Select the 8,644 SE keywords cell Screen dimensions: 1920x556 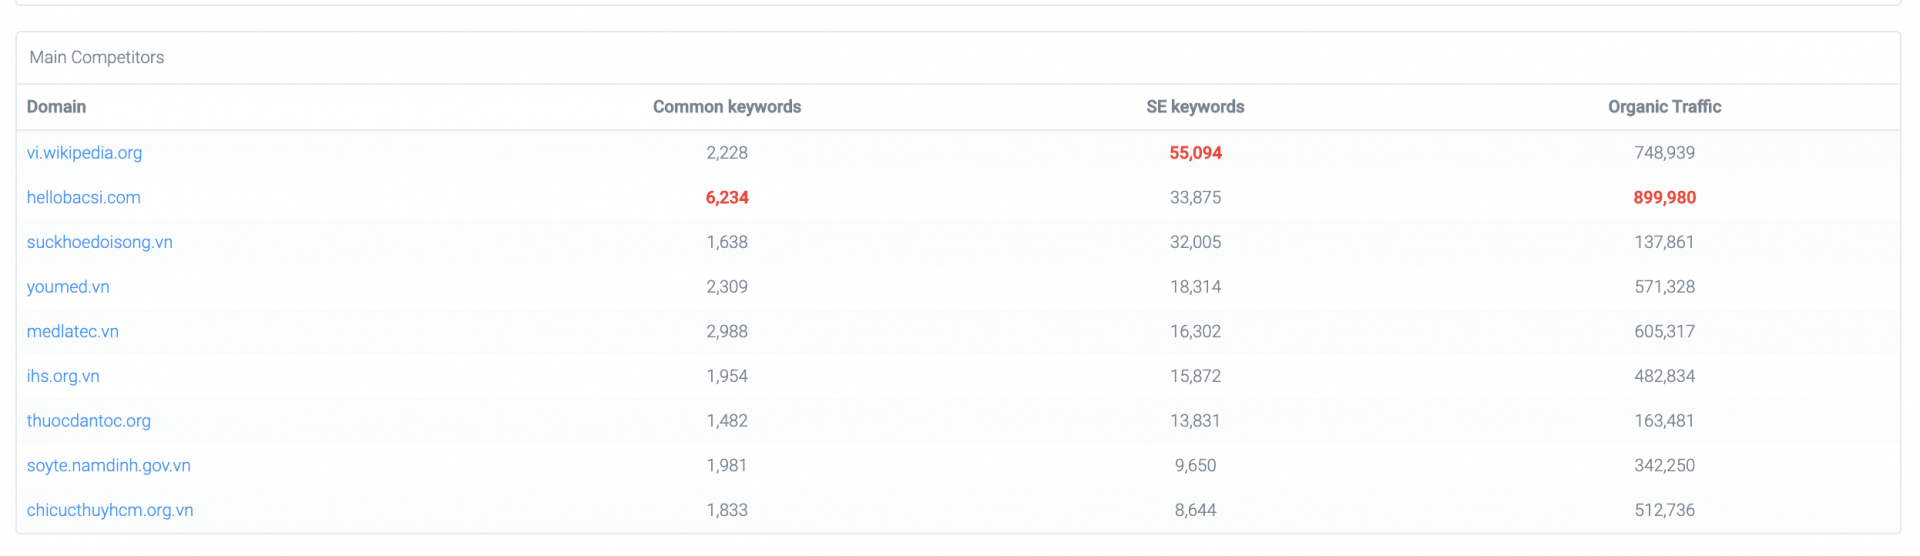pyautogui.click(x=1195, y=510)
